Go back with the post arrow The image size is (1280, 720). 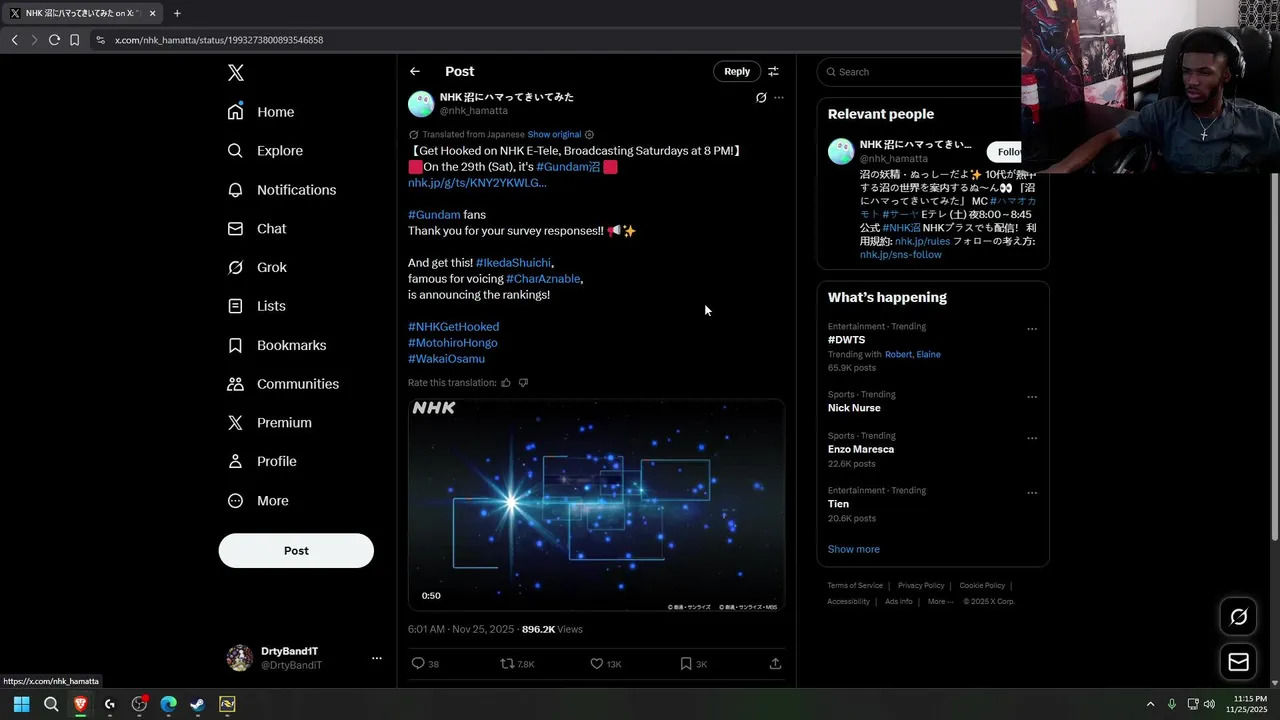click(x=415, y=71)
